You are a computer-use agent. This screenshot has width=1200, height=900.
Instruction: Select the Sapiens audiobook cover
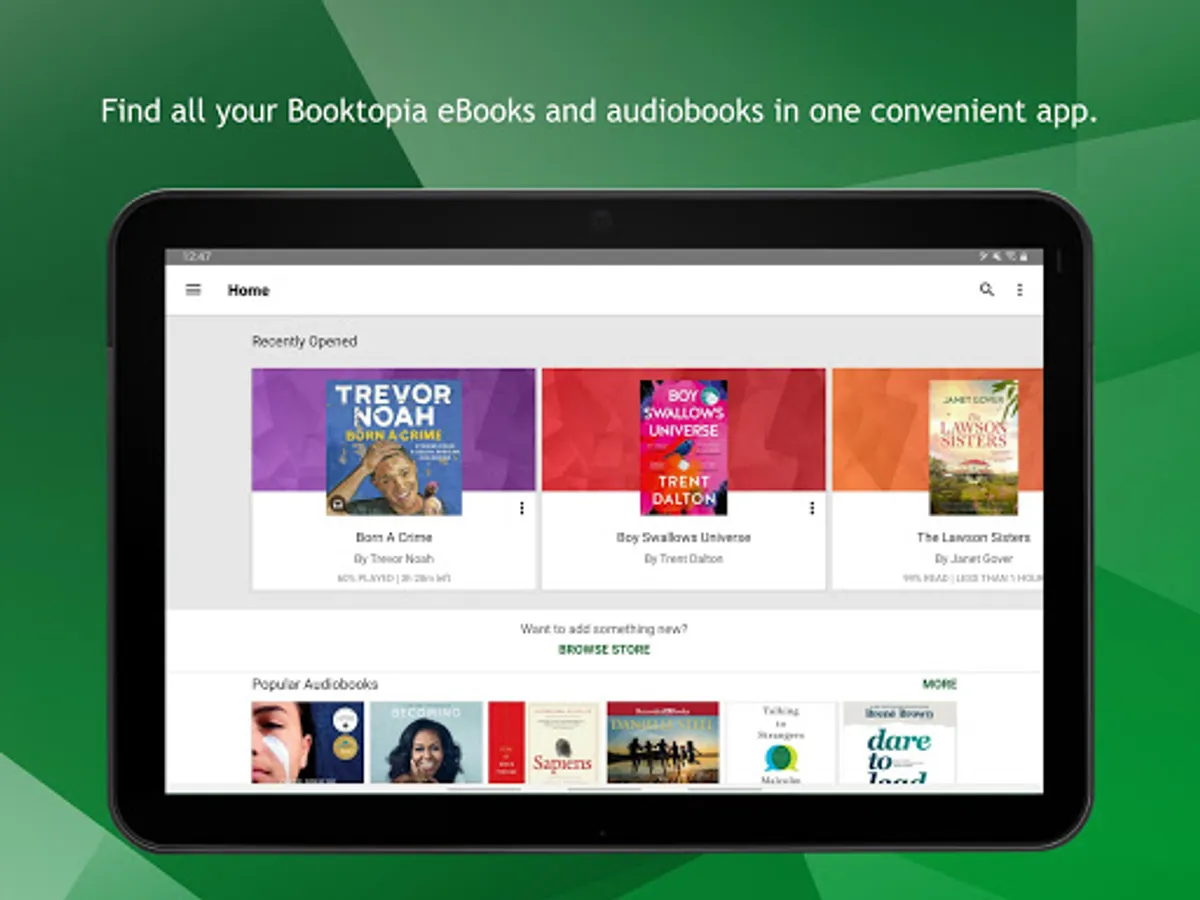tap(563, 742)
